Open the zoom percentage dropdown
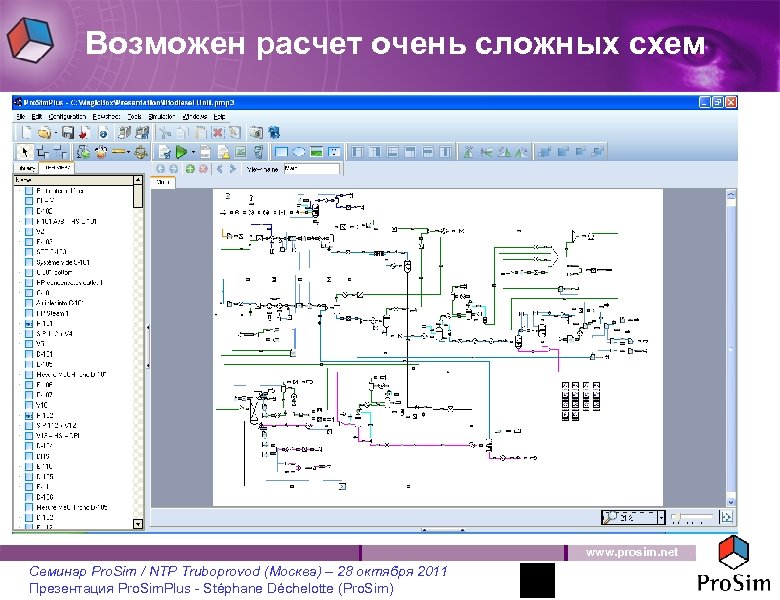780x600 pixels. coord(661,518)
